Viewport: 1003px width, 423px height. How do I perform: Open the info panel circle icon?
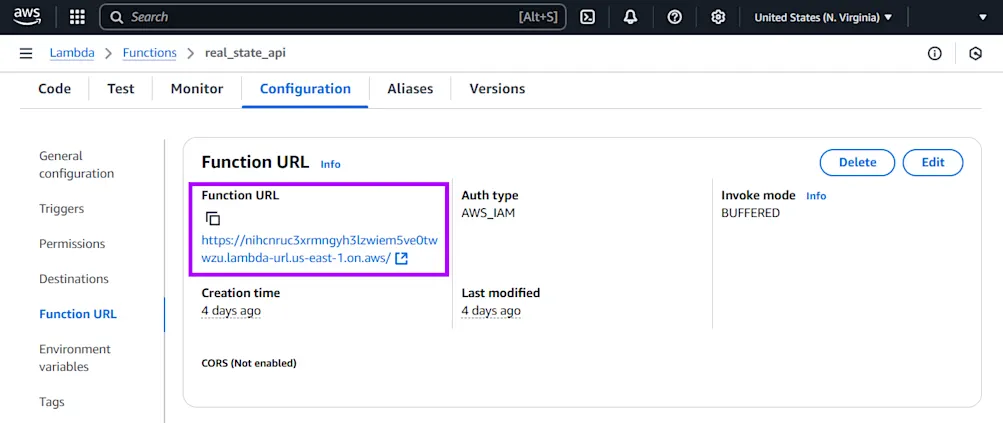935,54
